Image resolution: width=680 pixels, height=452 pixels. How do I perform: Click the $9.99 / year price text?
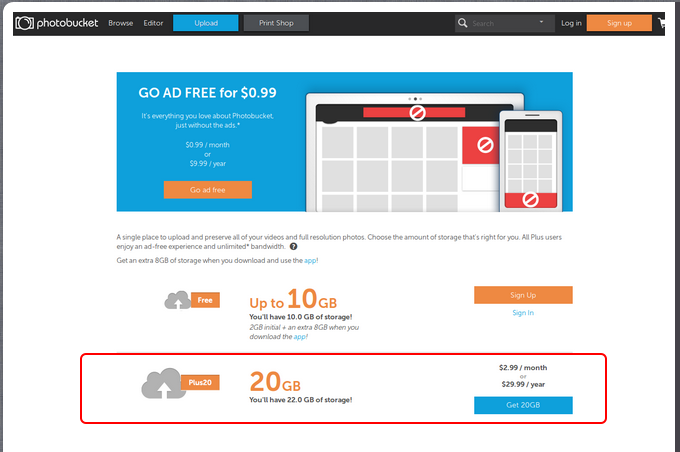coord(207,164)
